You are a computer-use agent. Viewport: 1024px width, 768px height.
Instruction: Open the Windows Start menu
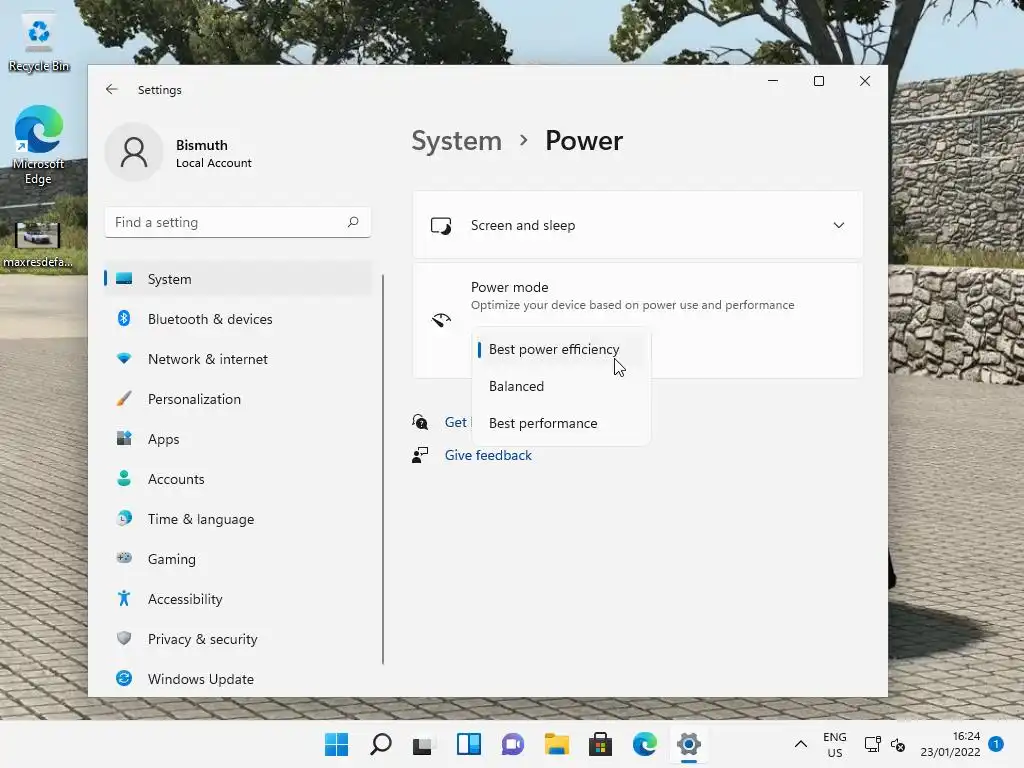336,744
